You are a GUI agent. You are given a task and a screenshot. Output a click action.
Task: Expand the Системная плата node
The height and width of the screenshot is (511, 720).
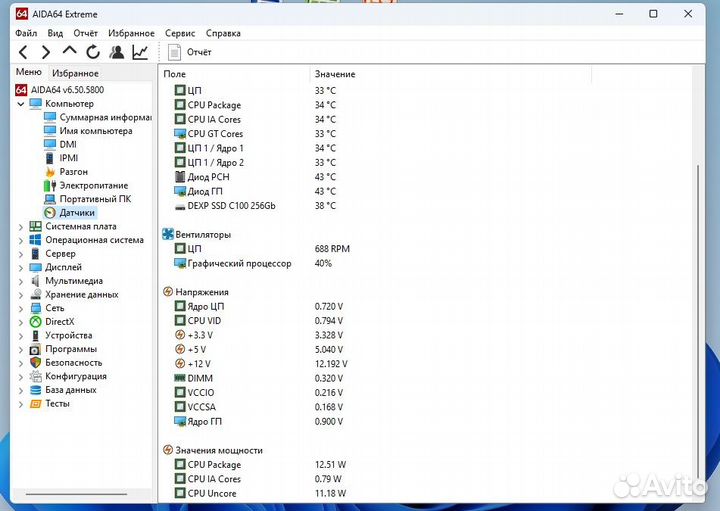coord(21,226)
